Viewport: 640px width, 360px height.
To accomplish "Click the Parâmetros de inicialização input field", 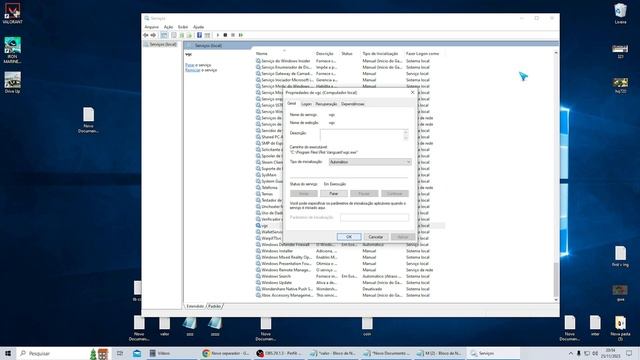I will (374, 218).
